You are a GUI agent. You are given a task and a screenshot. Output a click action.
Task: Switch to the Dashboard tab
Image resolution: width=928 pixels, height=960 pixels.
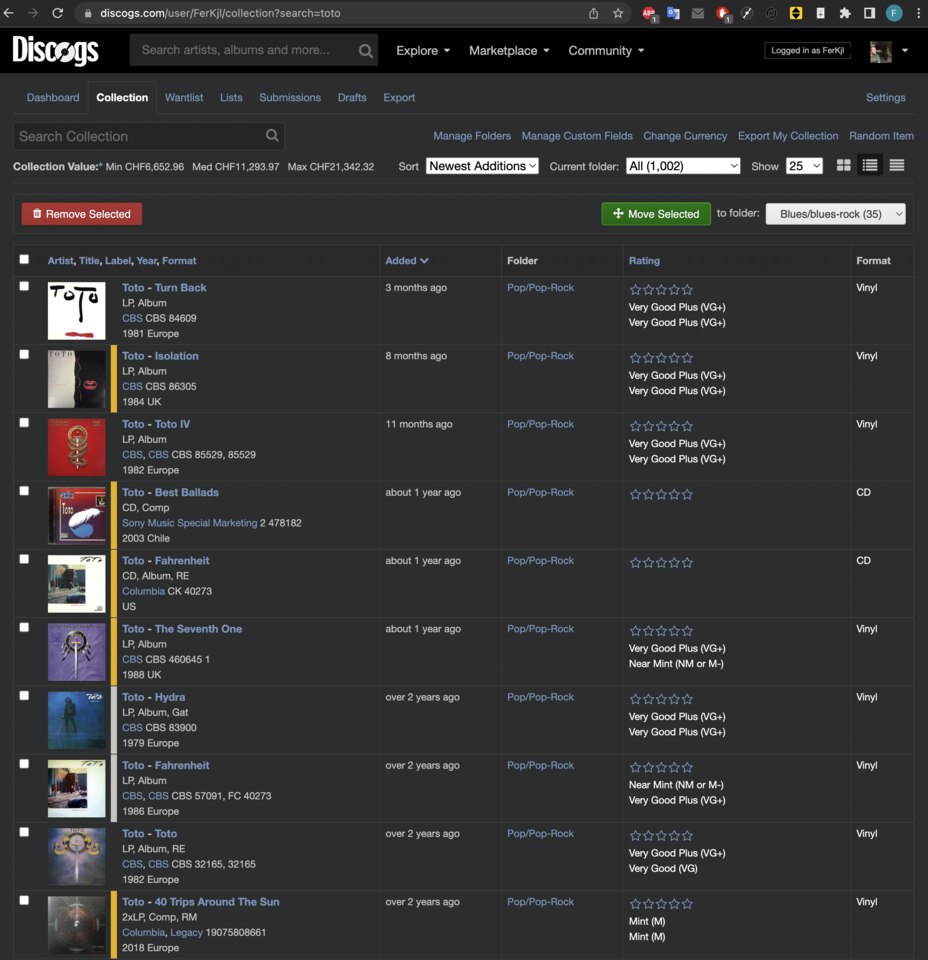click(53, 97)
